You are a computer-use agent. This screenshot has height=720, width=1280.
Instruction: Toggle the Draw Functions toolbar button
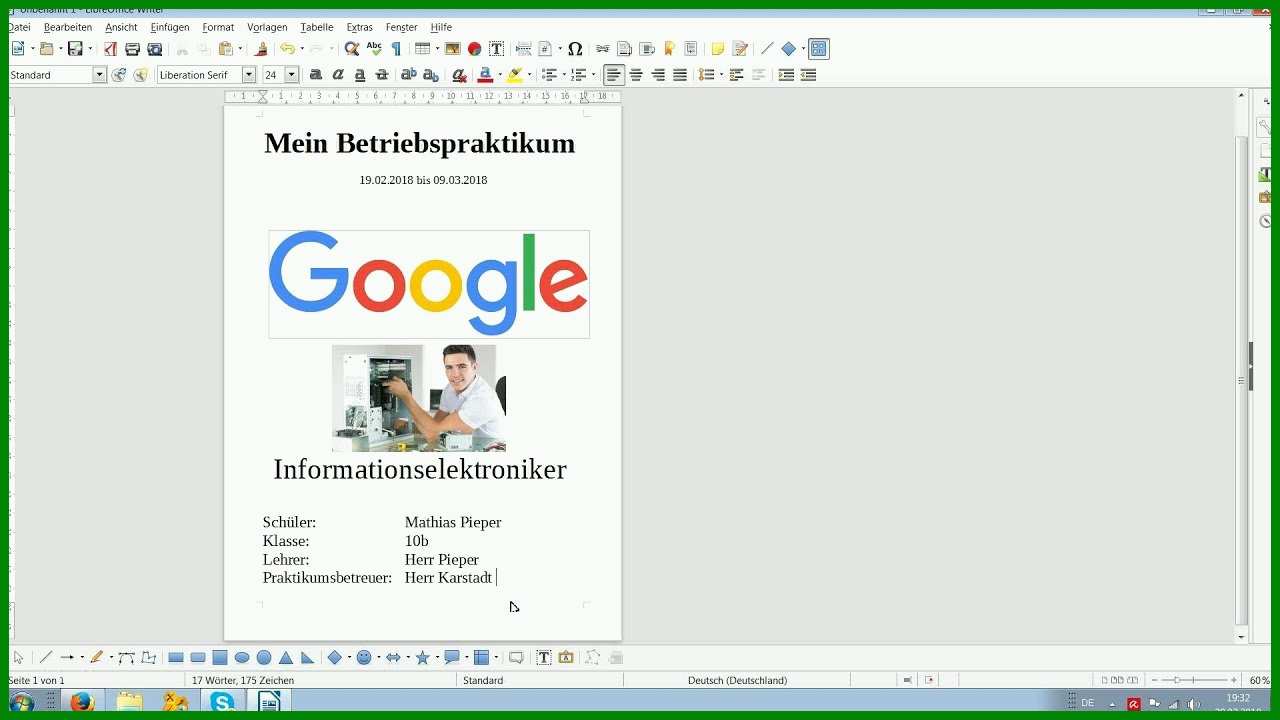point(819,49)
